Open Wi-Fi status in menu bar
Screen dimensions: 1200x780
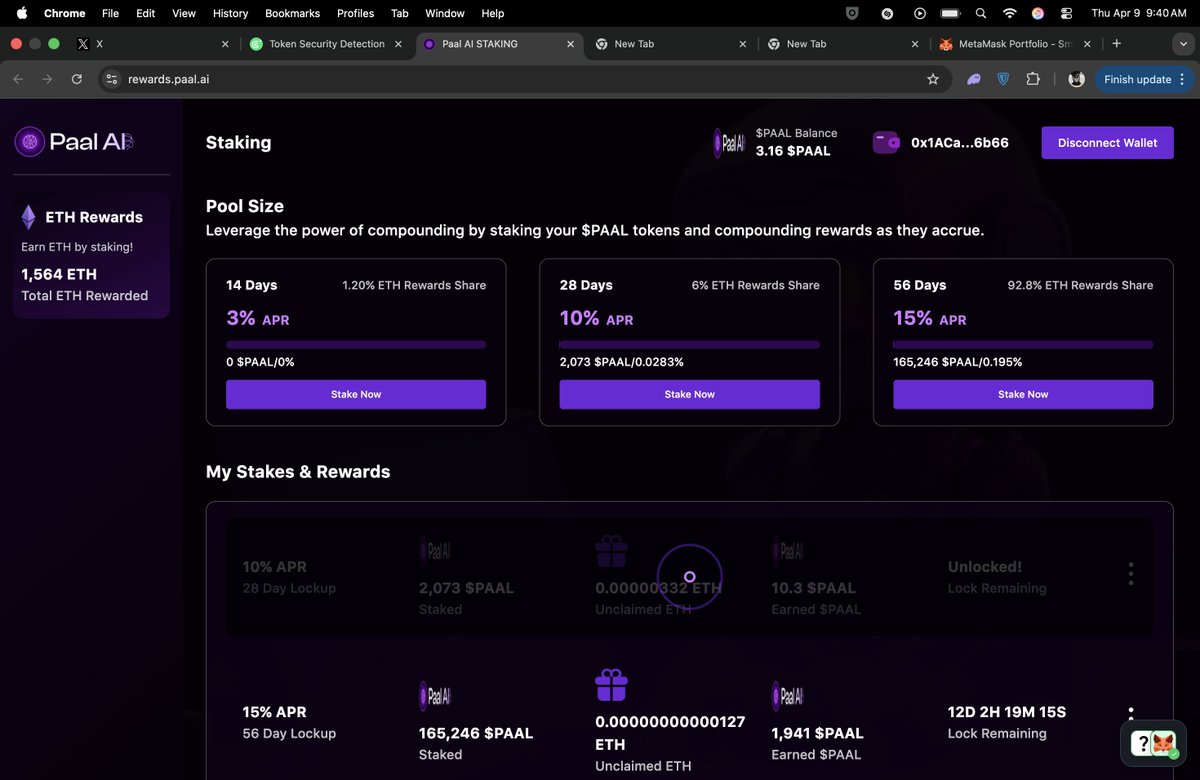tap(1010, 13)
